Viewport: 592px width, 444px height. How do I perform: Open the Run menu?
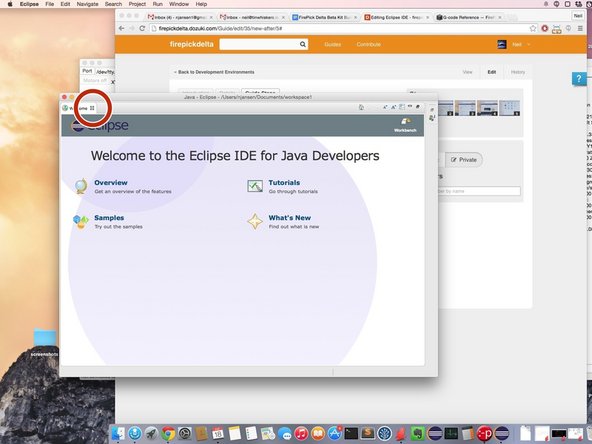tap(157, 4)
